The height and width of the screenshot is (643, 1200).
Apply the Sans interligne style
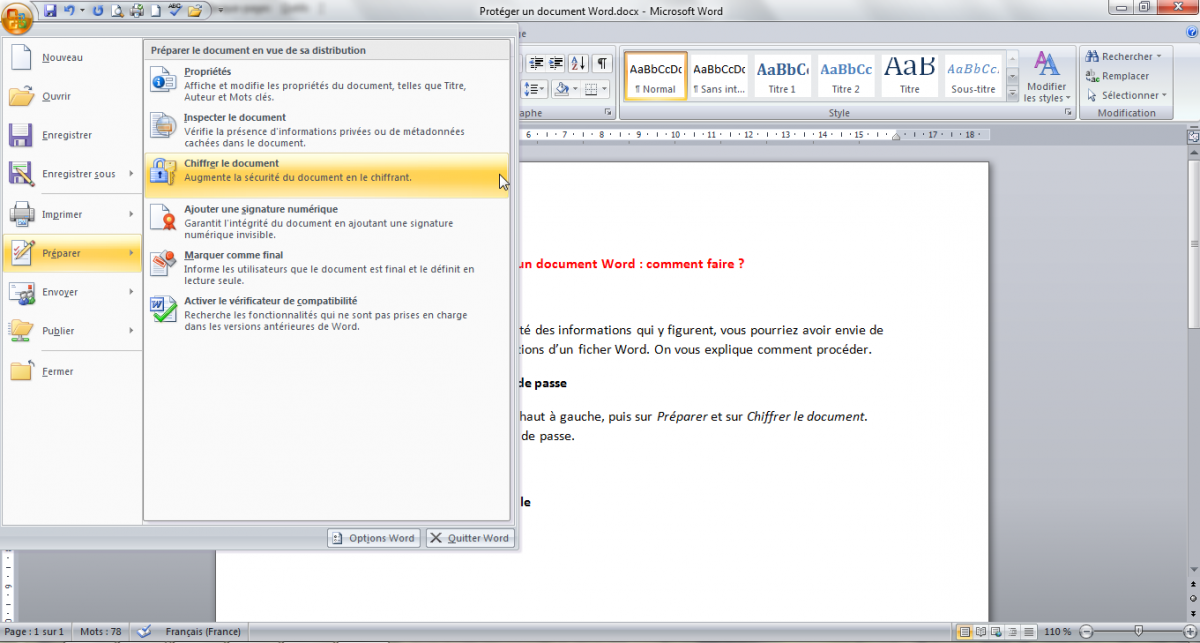click(719, 76)
